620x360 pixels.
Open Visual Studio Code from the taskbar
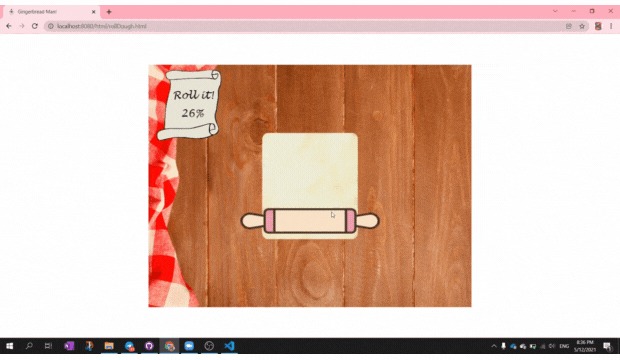[229, 346]
